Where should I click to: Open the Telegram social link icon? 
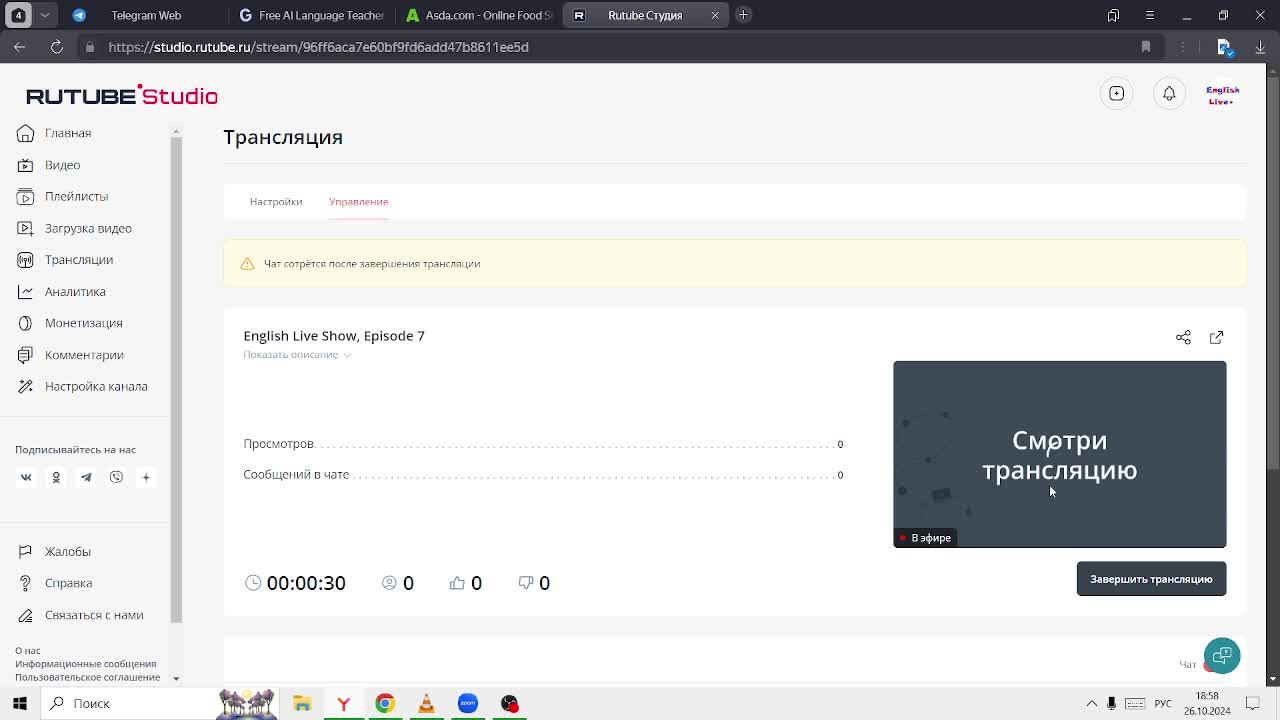pyautogui.click(x=86, y=478)
